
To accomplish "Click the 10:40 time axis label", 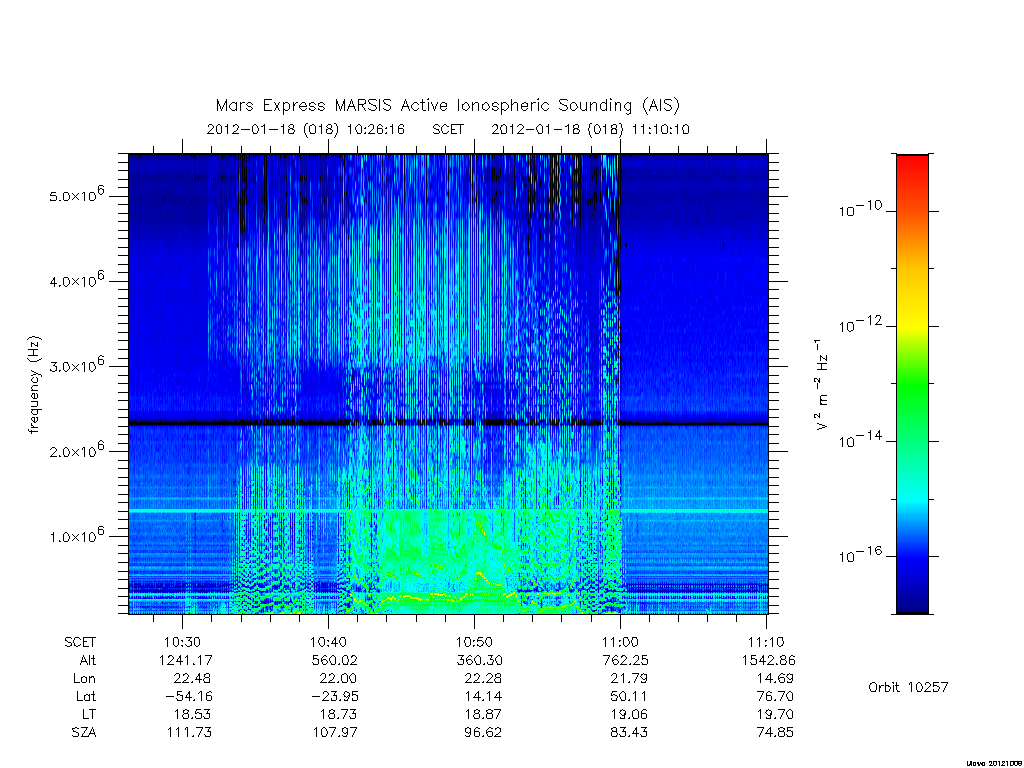I will pos(328,643).
